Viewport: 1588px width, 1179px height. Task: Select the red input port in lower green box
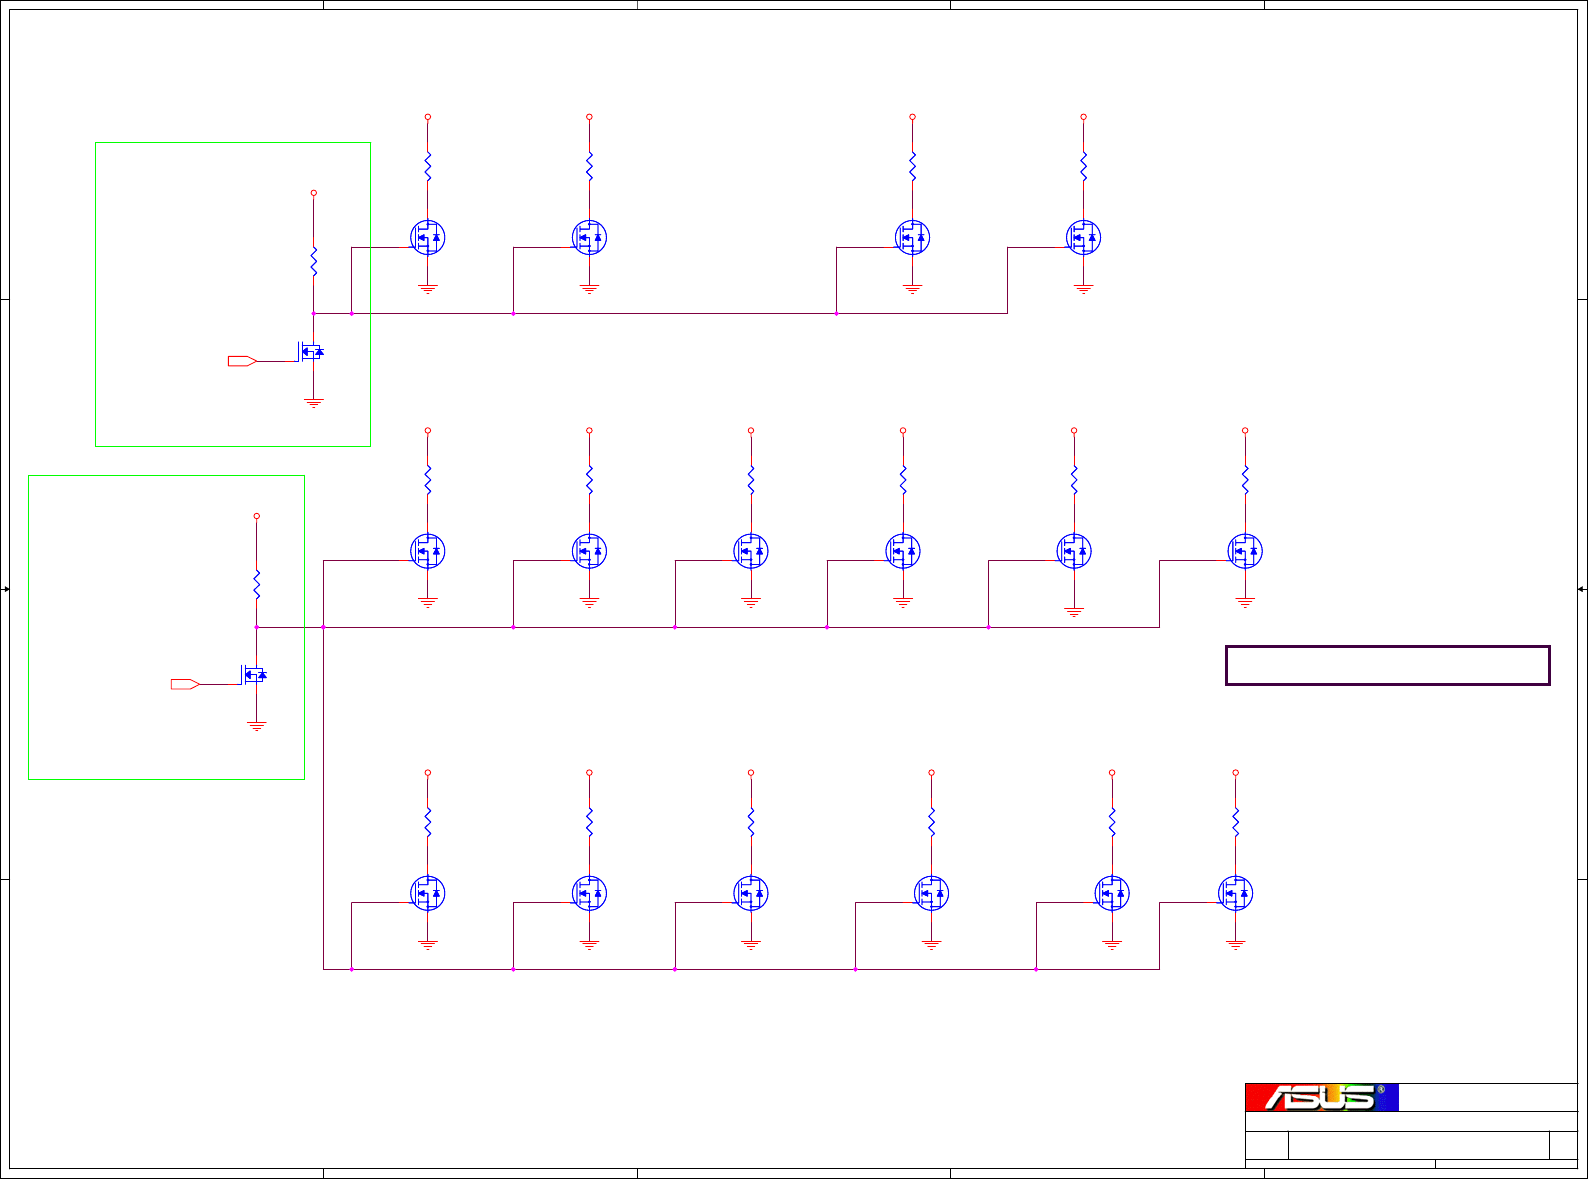(186, 684)
